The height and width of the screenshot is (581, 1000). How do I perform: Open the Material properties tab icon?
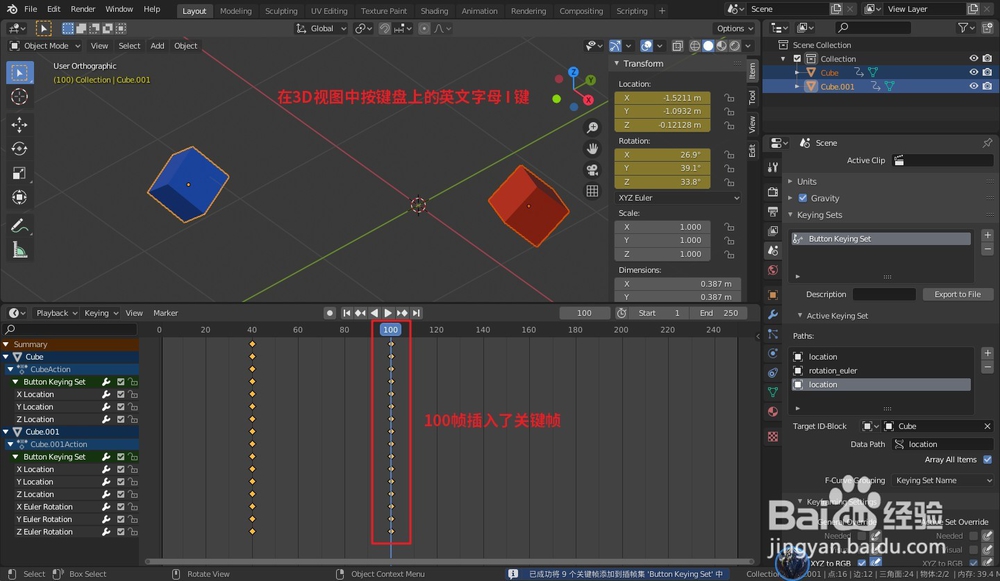(773, 411)
